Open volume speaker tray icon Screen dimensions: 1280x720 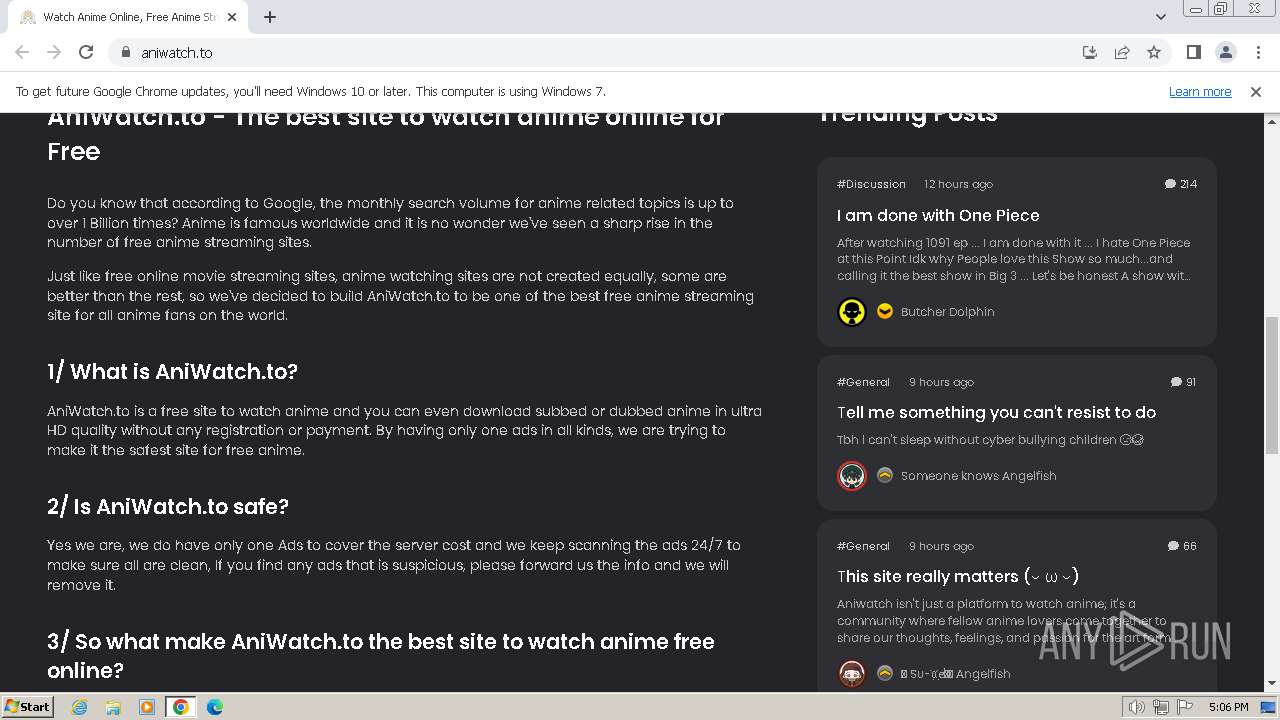pos(1137,707)
